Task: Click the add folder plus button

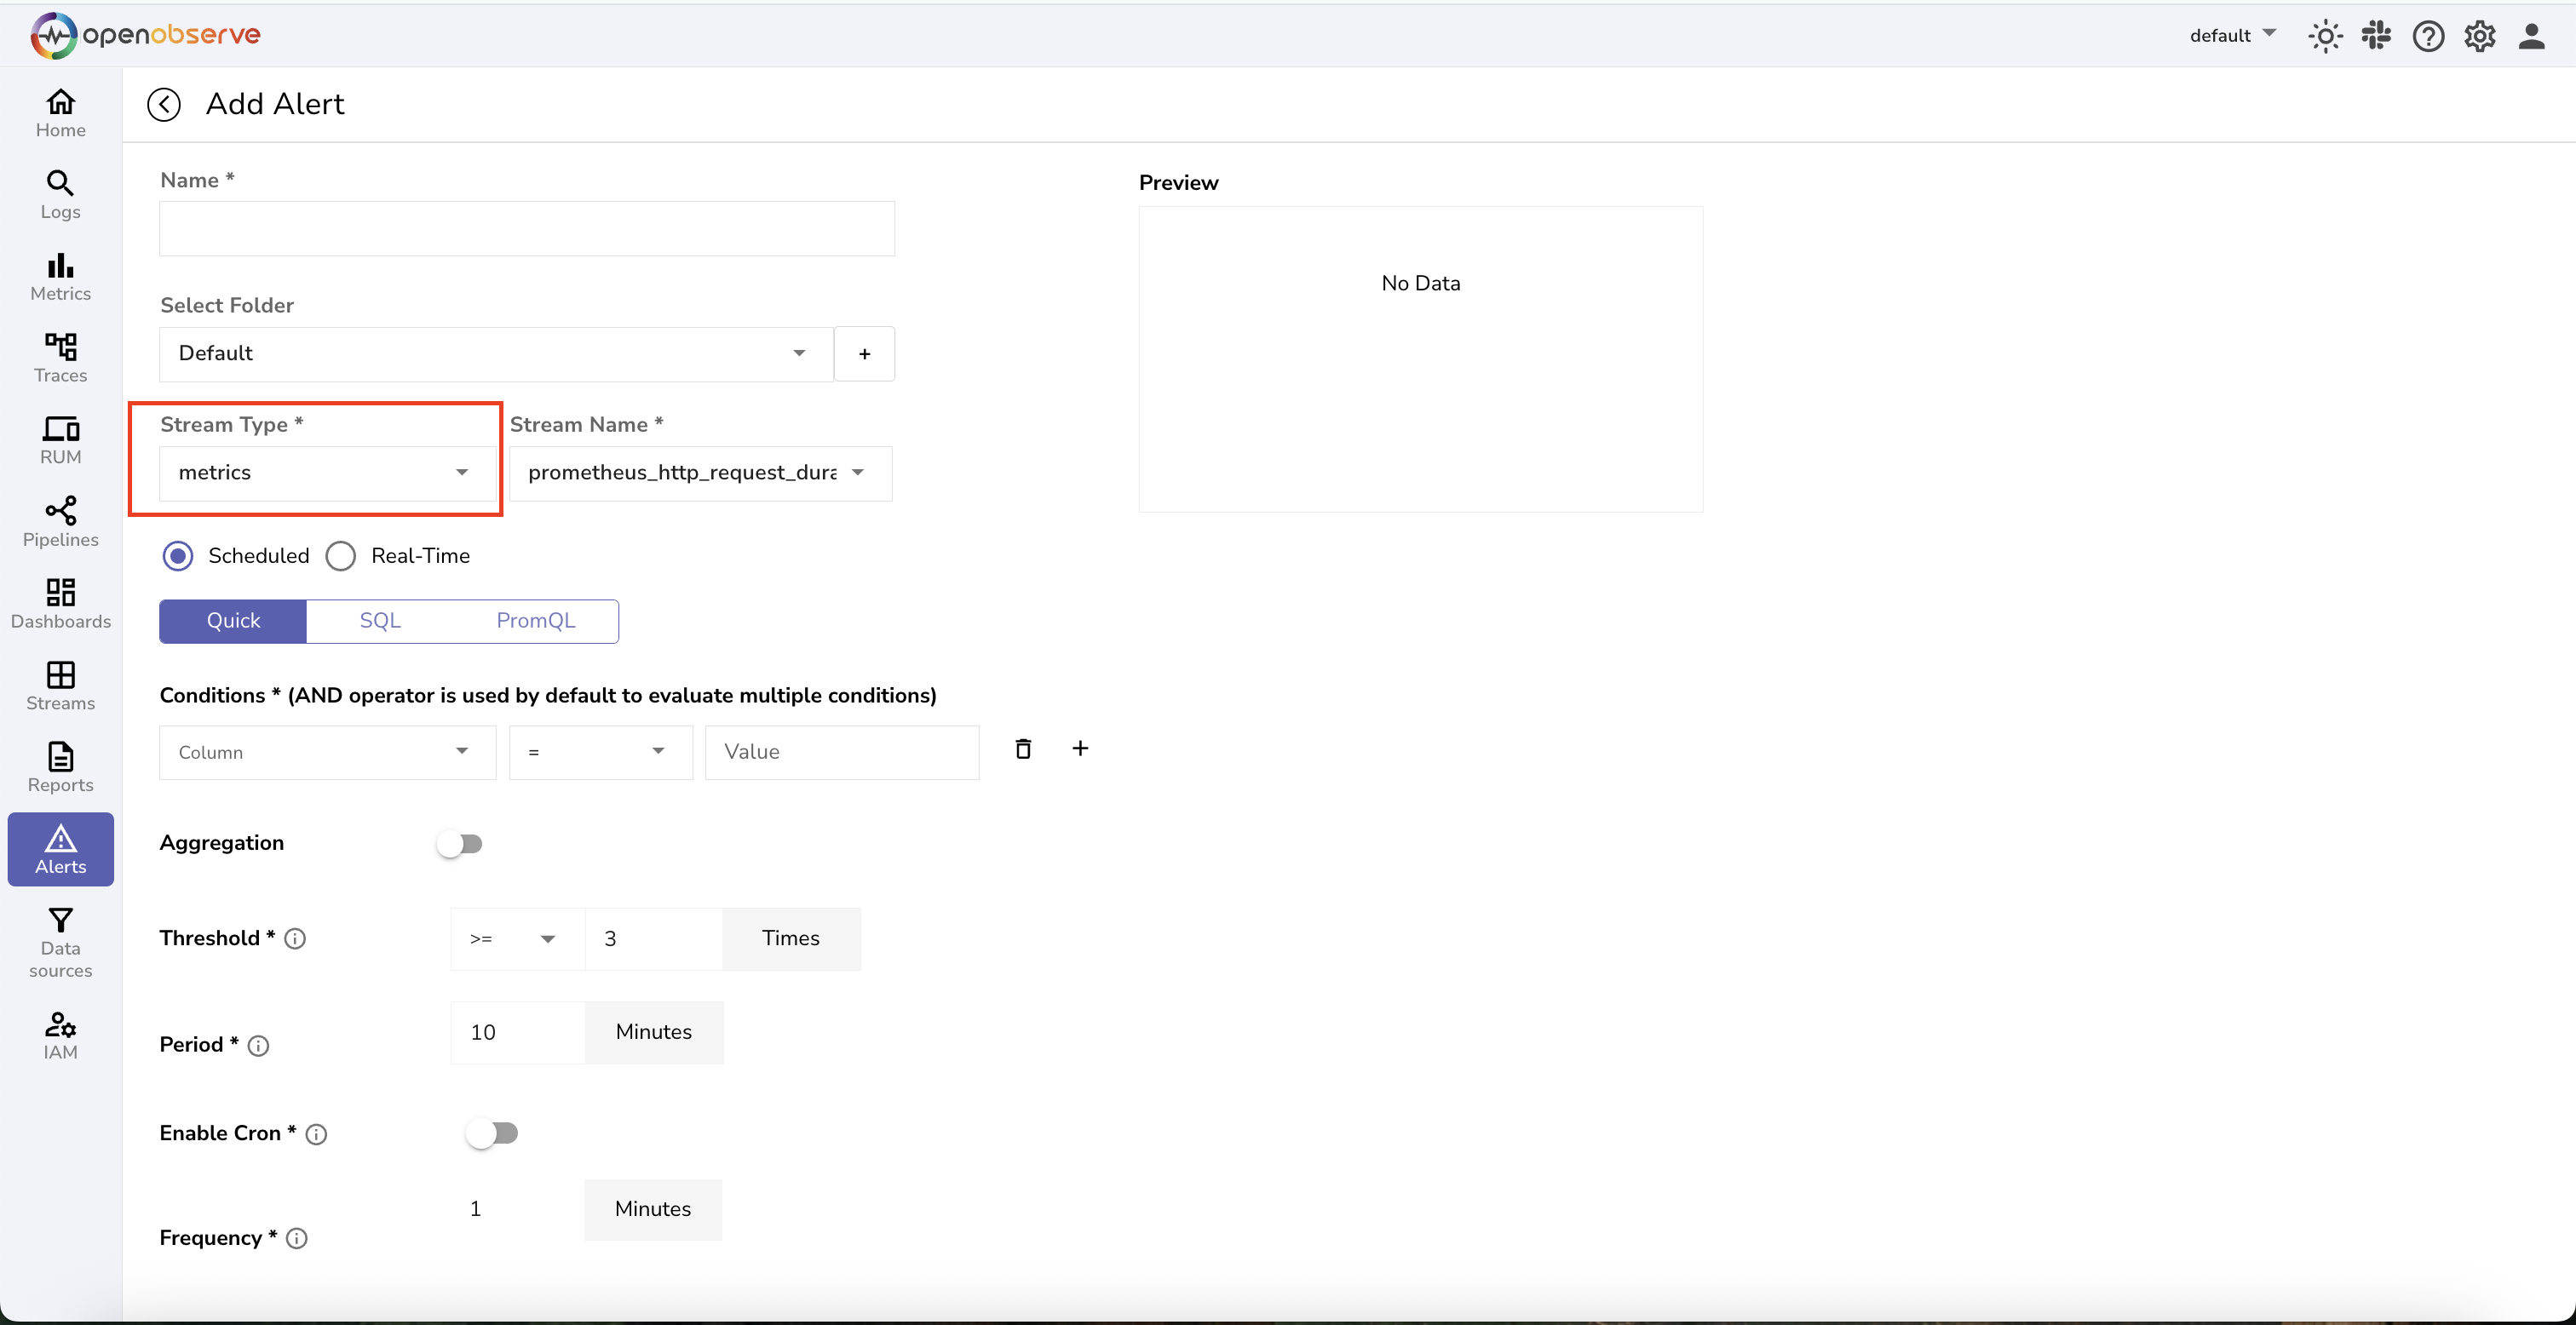Action: tap(864, 354)
